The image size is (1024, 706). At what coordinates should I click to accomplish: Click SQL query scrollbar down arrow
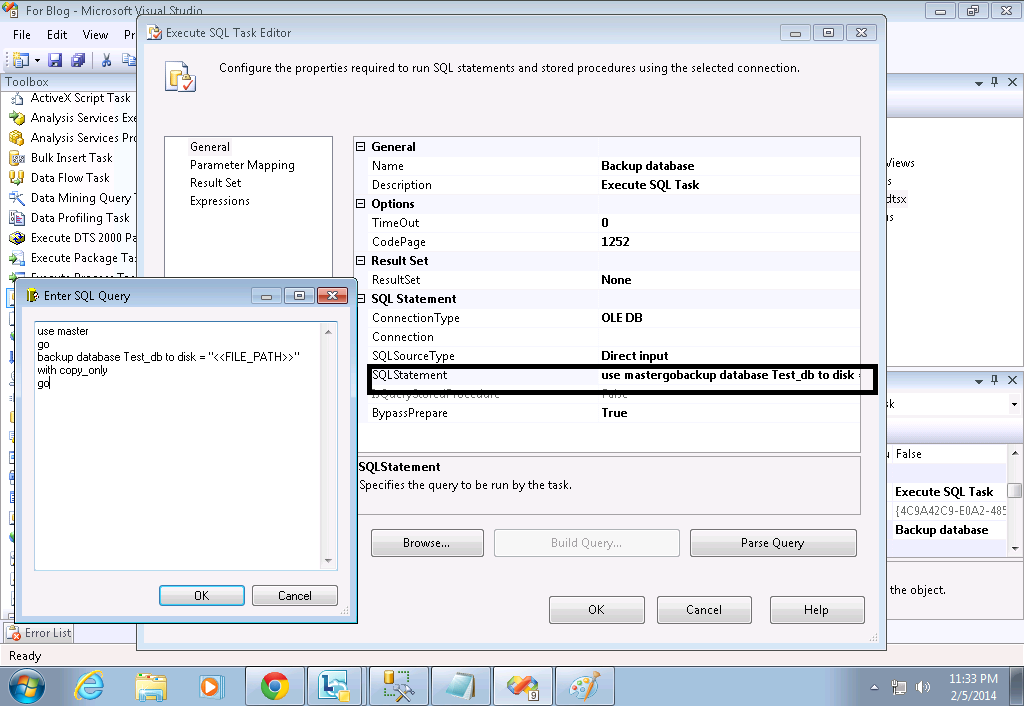[x=328, y=560]
